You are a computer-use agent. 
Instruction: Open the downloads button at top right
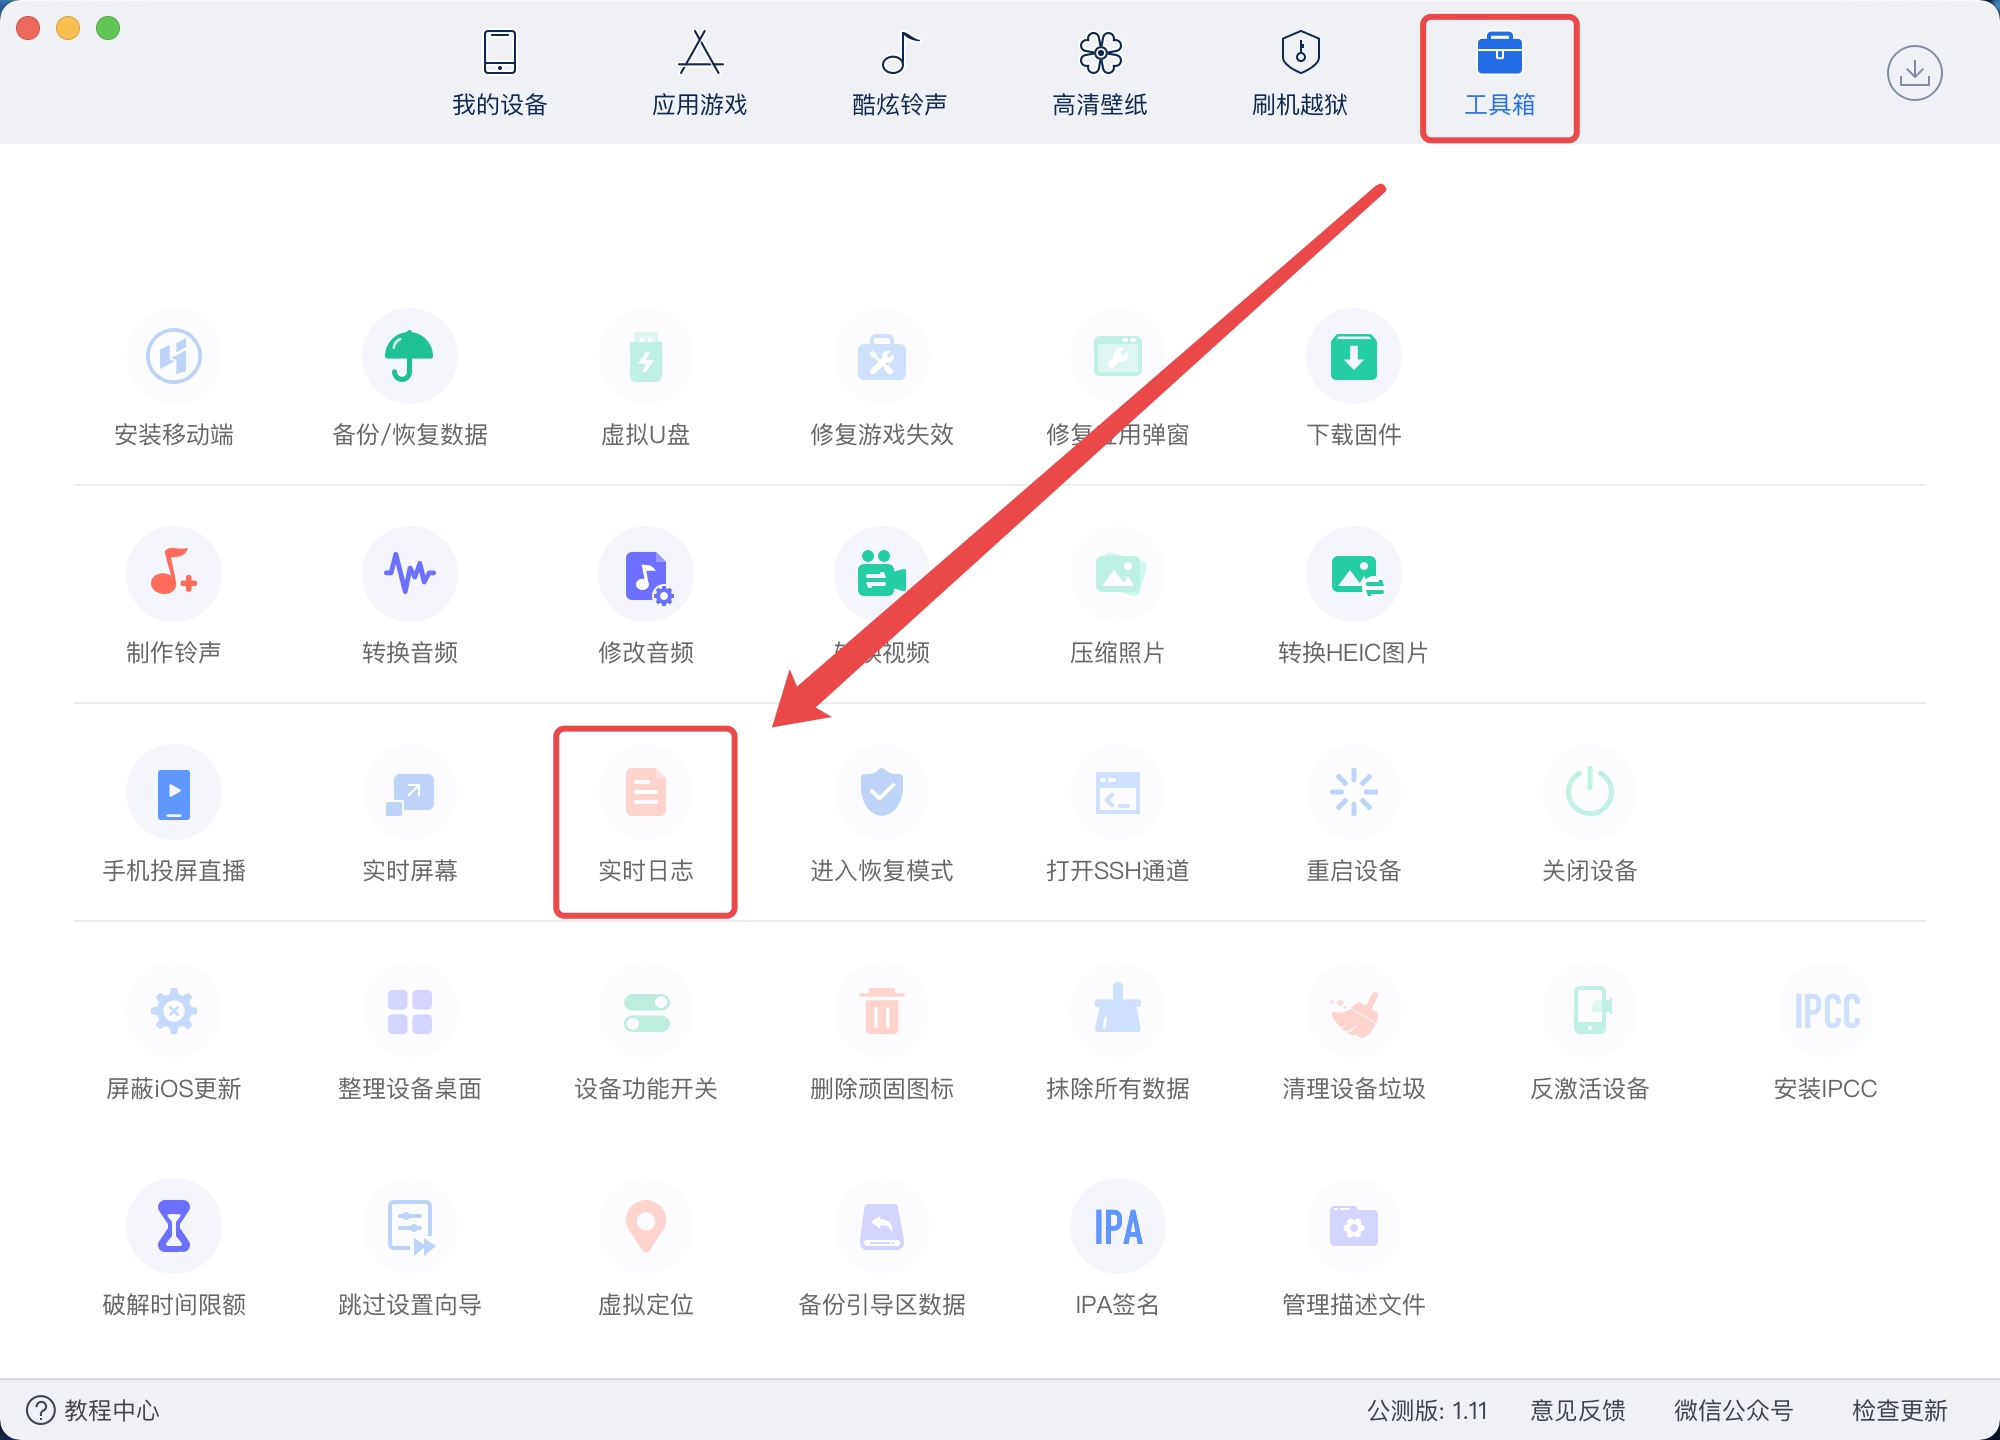point(1914,73)
